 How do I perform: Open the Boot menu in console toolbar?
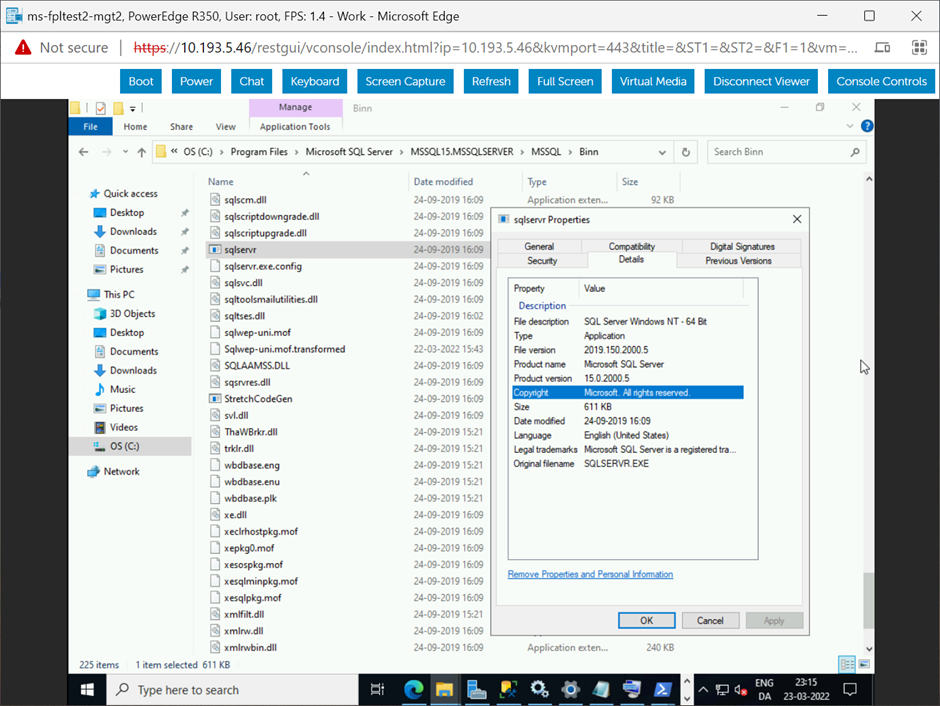pos(141,82)
